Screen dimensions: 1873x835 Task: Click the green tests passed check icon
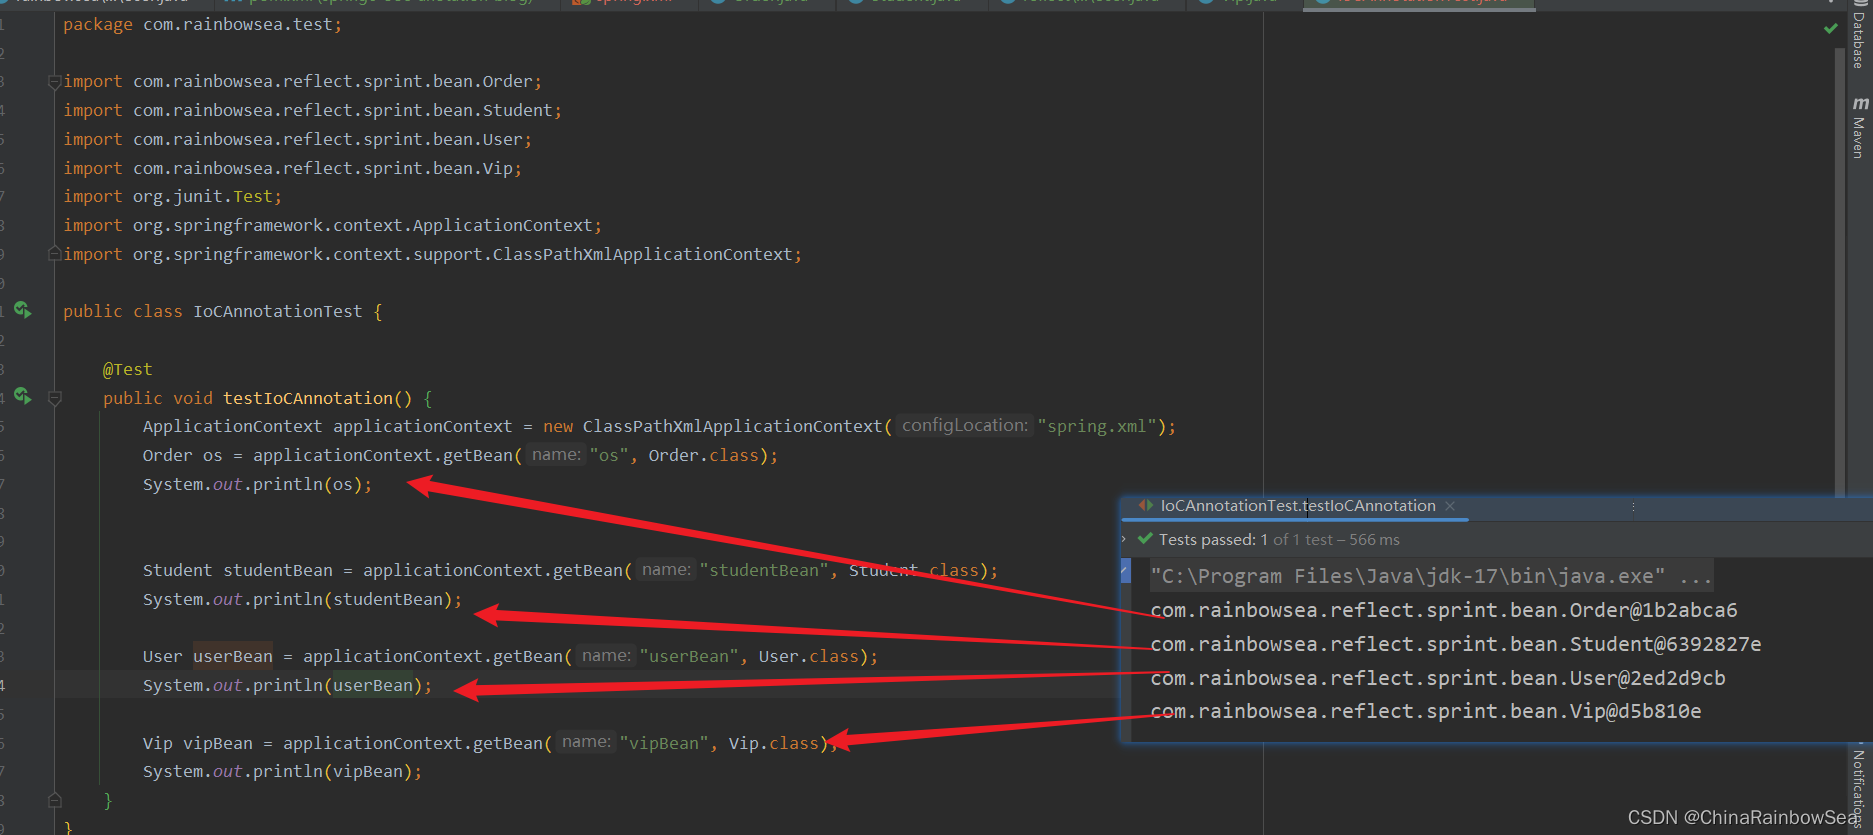click(1145, 539)
